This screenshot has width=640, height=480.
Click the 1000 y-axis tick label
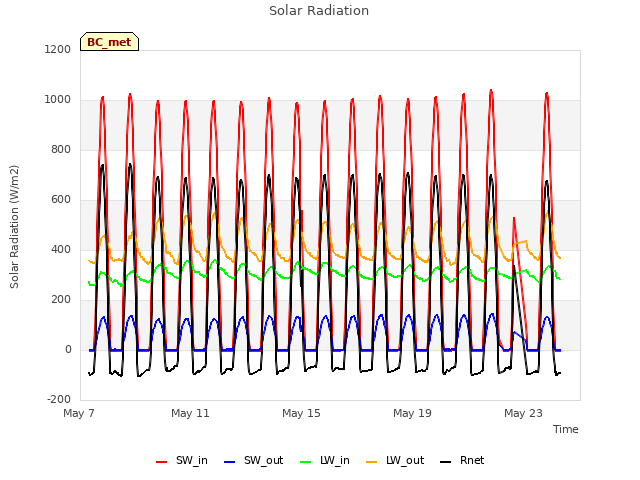[x=58, y=100]
